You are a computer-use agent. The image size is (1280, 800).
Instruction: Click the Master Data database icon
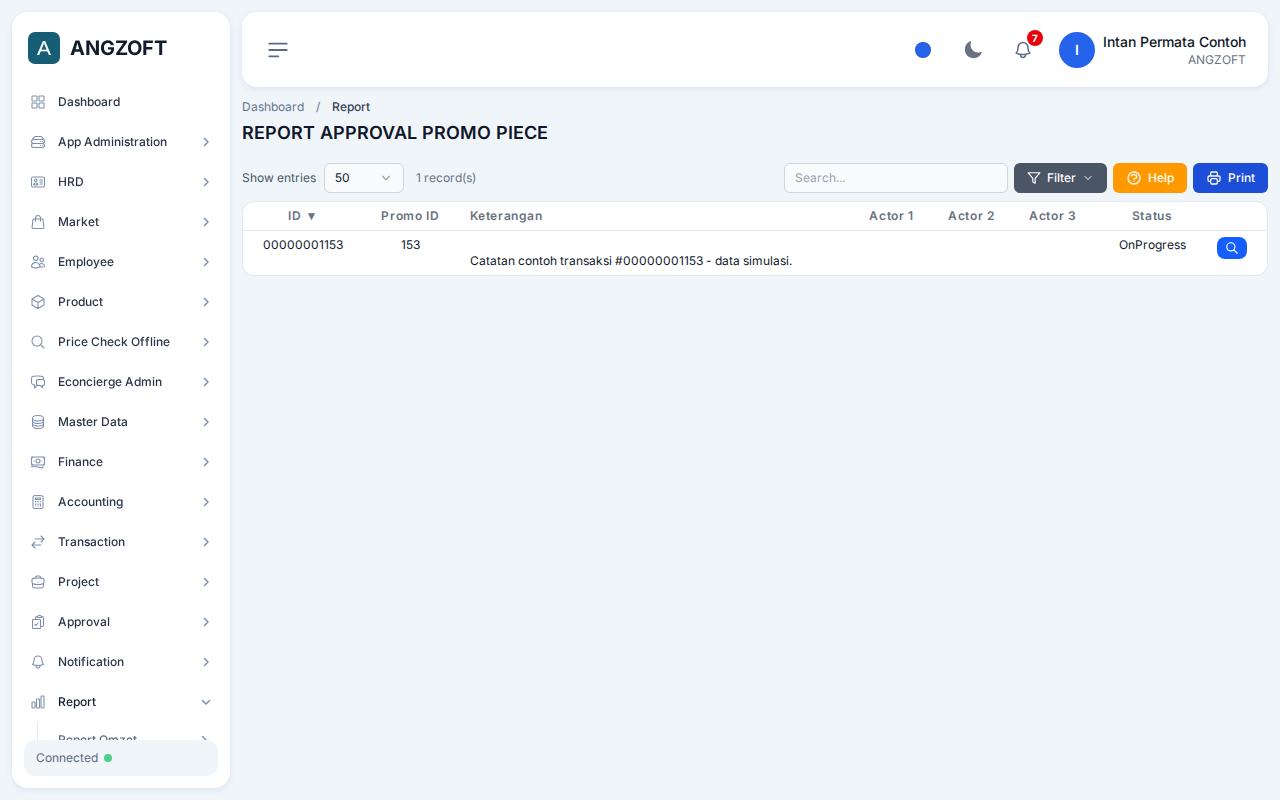coord(38,422)
